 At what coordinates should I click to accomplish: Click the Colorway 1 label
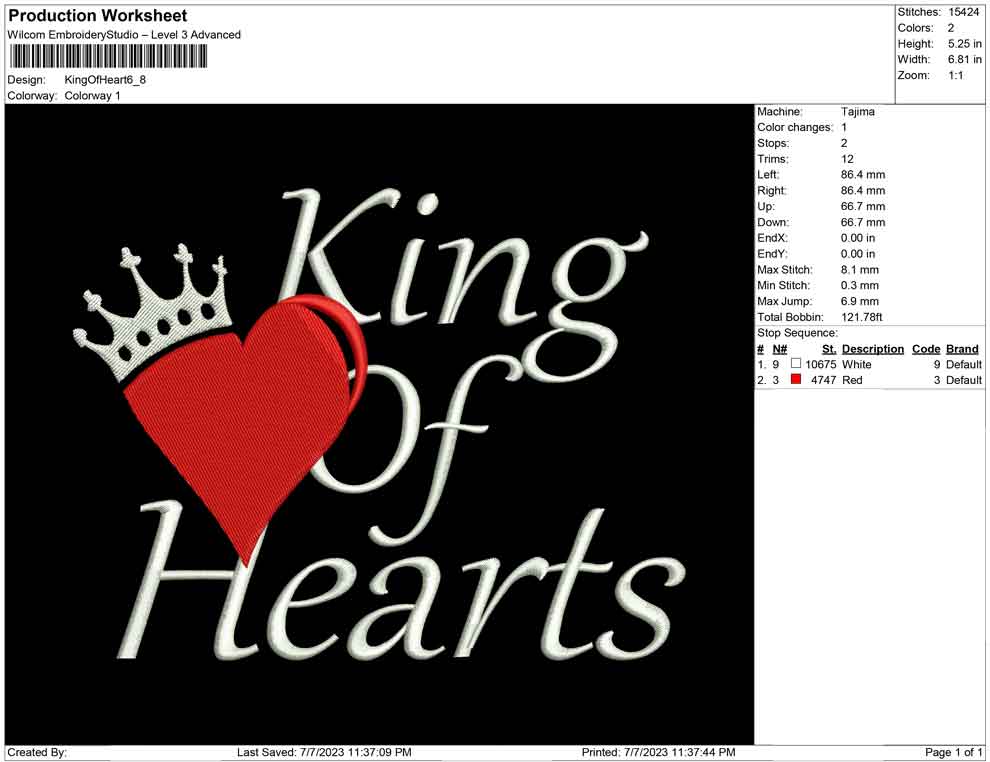click(93, 97)
